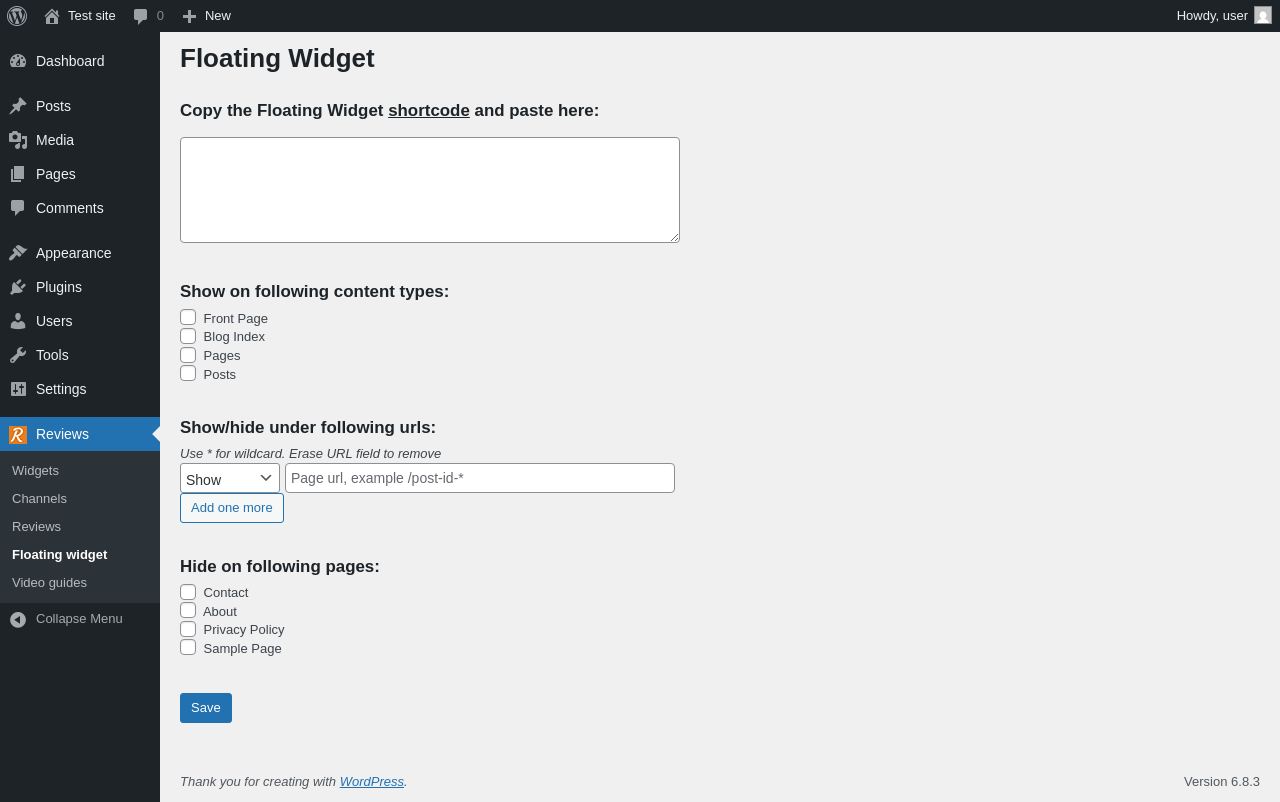
Task: Click the Plugins plug icon
Action: [18, 287]
